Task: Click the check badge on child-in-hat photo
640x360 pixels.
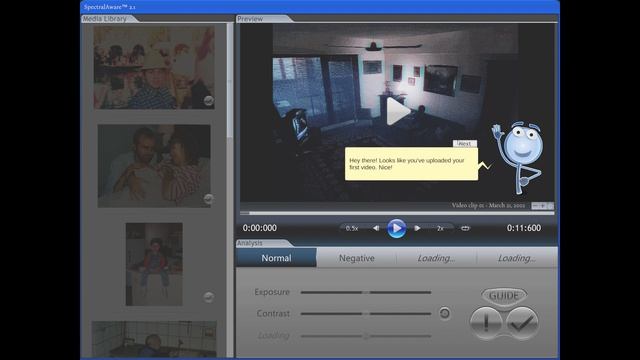Action: pos(209,100)
